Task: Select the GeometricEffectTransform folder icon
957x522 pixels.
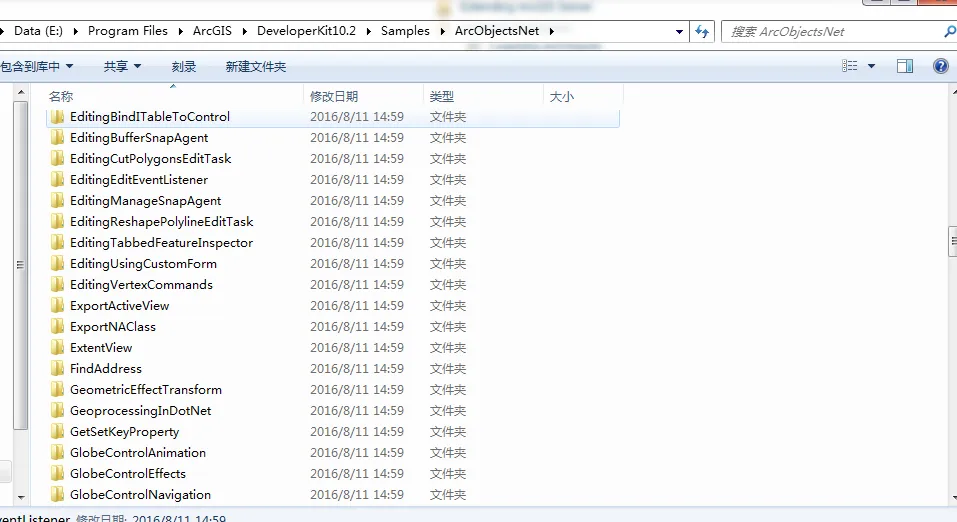Action: pos(57,390)
